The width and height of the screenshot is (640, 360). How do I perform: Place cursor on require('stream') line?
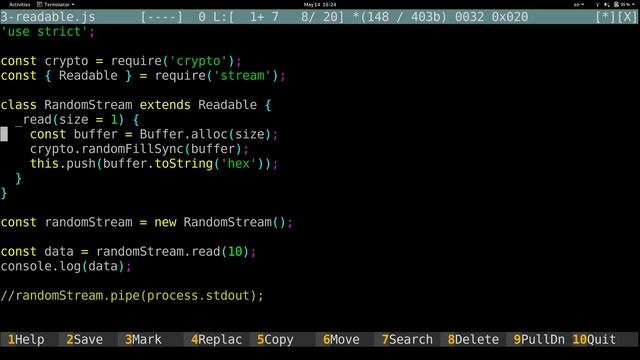[x=143, y=76]
